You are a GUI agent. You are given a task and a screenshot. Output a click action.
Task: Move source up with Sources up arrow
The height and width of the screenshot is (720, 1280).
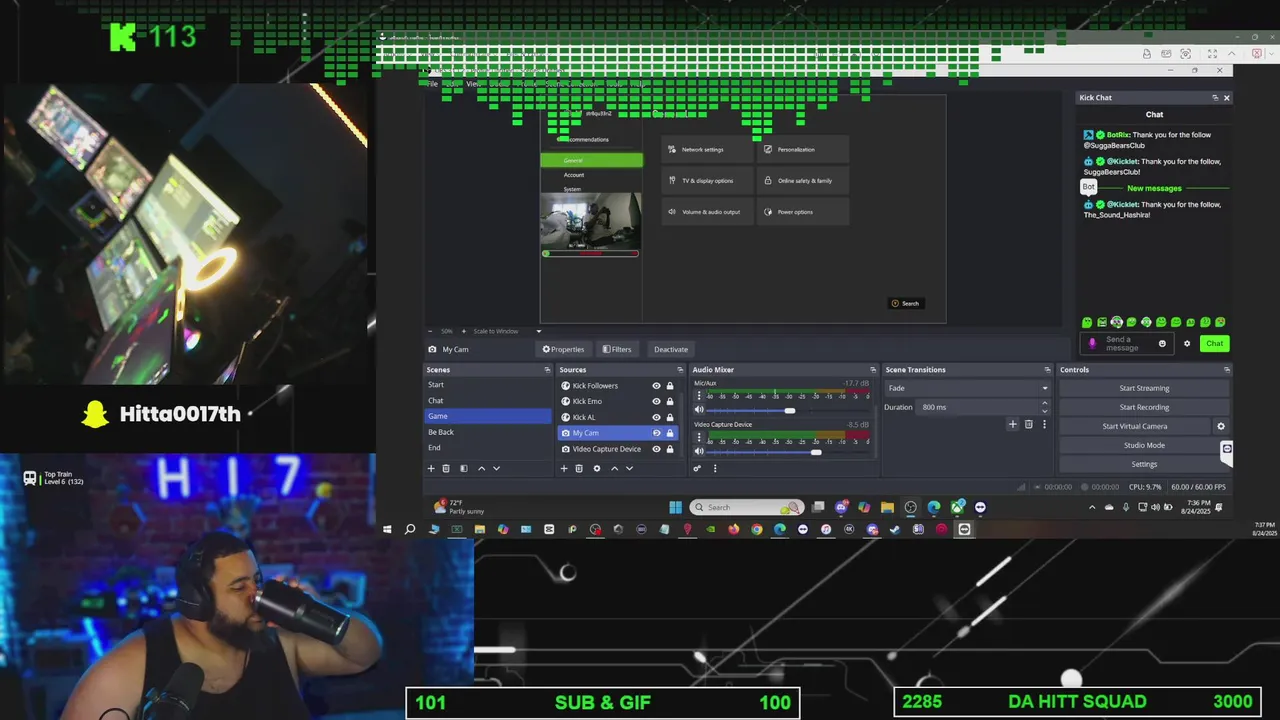[x=614, y=468]
